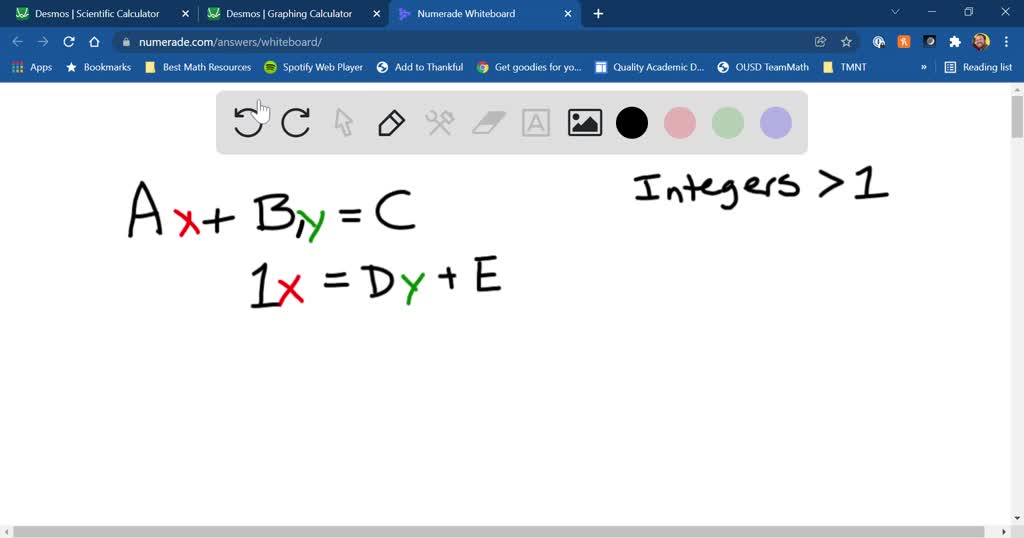Viewport: 1024px width, 538px height.
Task: Select the Numerade Whiteboard tab
Action: pyautogui.click(x=466, y=14)
